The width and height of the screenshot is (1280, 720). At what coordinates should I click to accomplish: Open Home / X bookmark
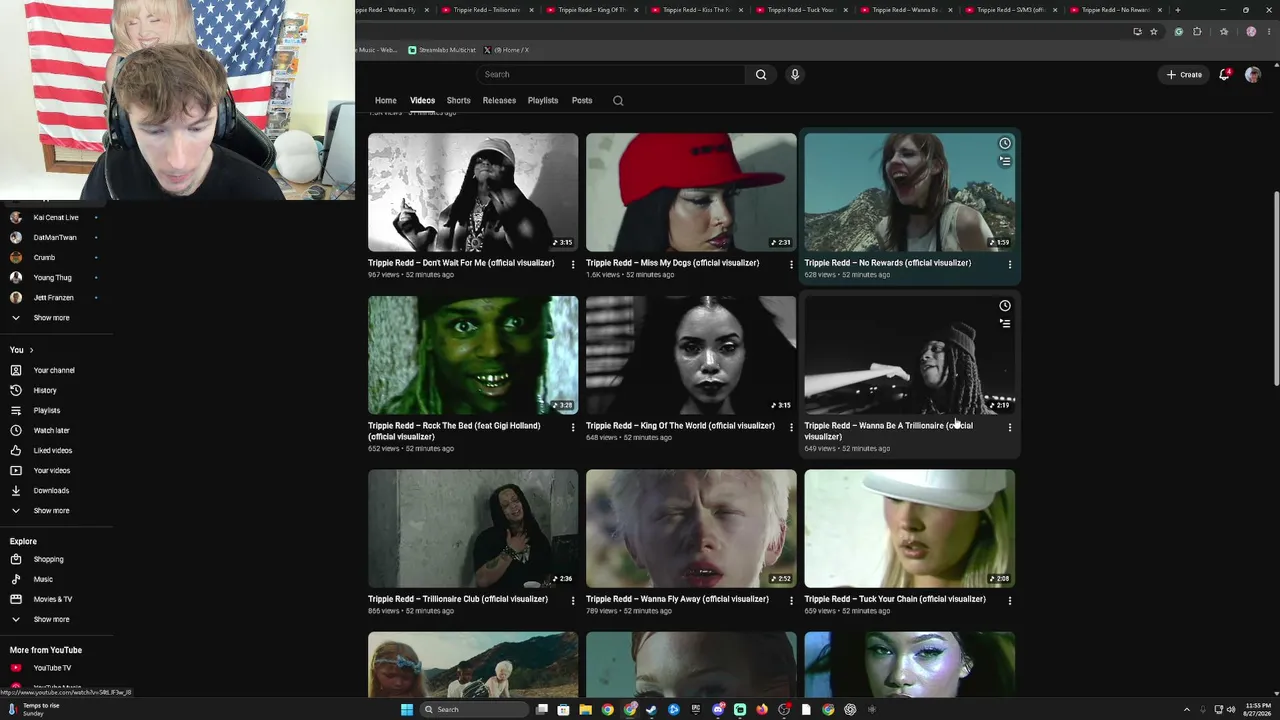(x=506, y=50)
